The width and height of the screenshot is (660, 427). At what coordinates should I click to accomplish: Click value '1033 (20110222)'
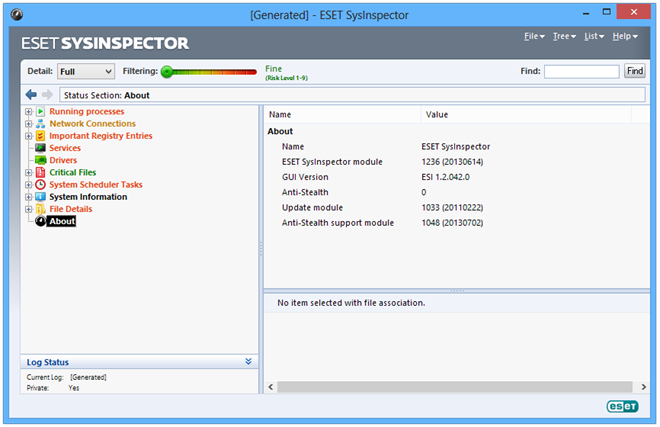click(x=452, y=208)
